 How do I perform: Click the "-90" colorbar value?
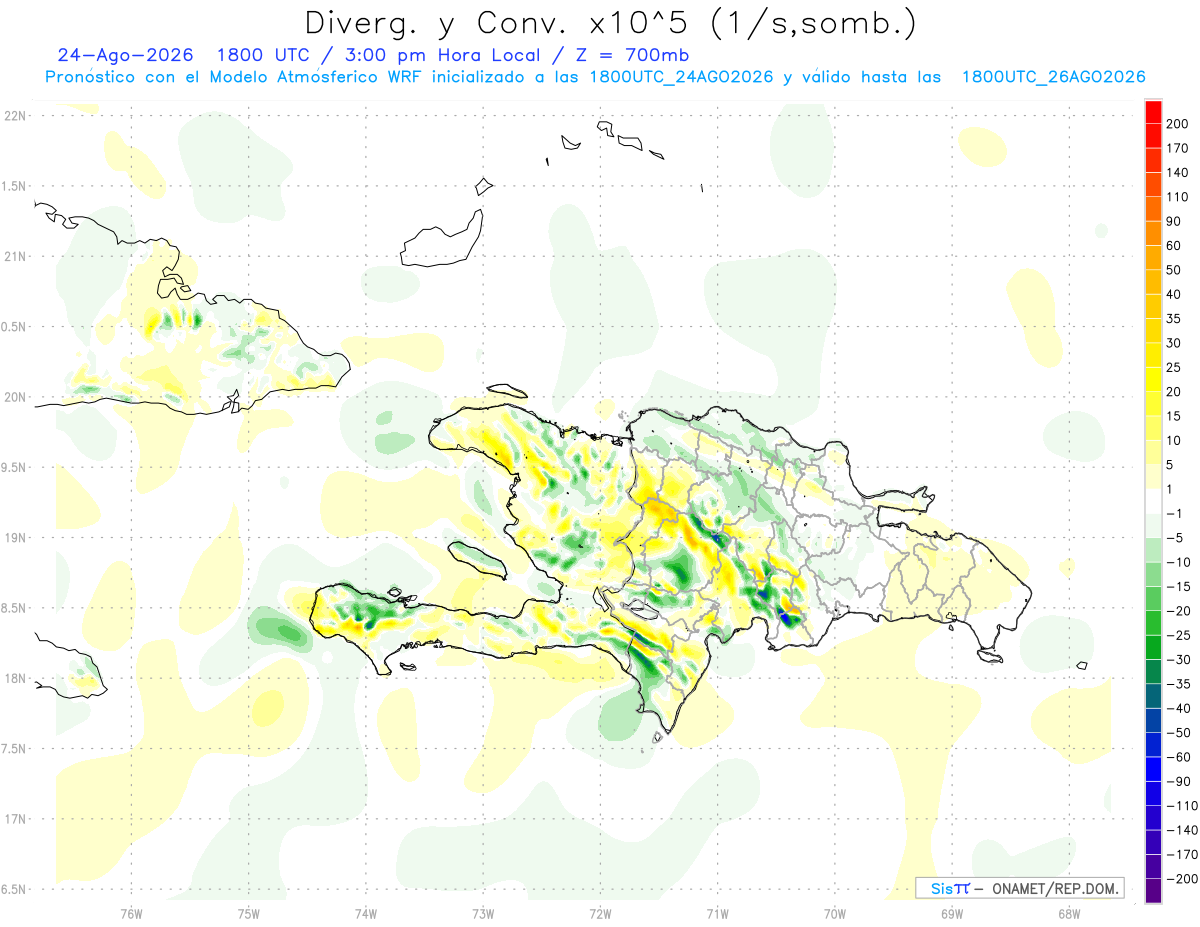click(1180, 781)
